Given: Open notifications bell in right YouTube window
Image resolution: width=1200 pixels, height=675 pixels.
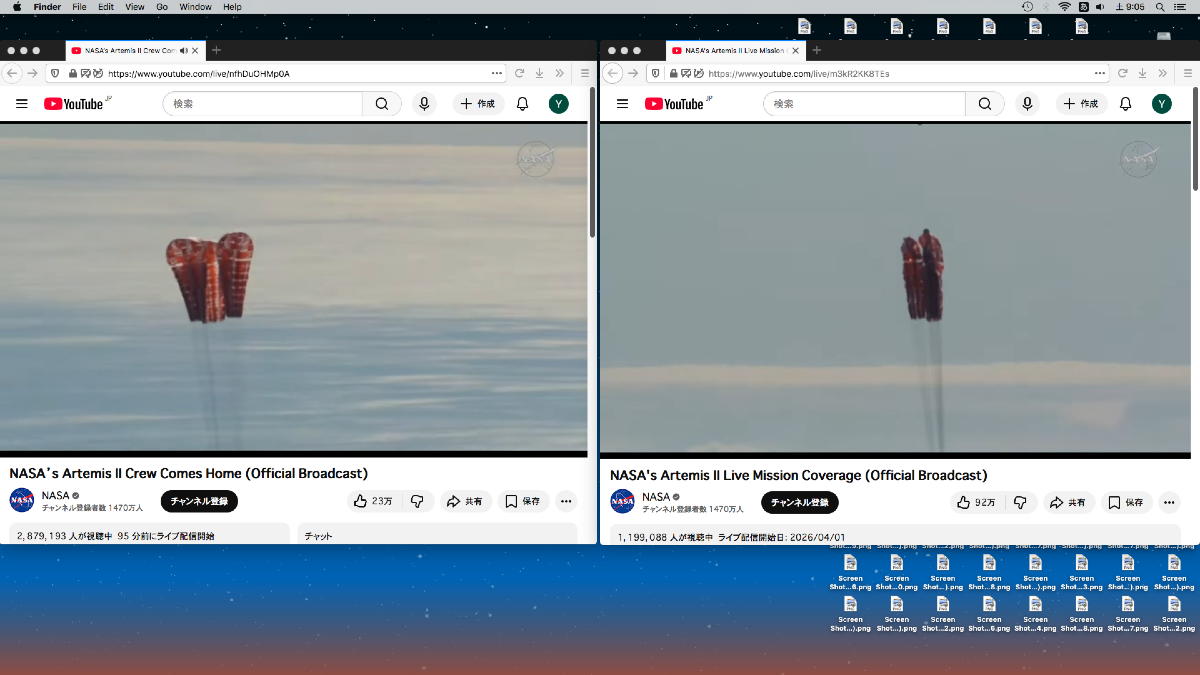Looking at the screenshot, I should pyautogui.click(x=1125, y=104).
